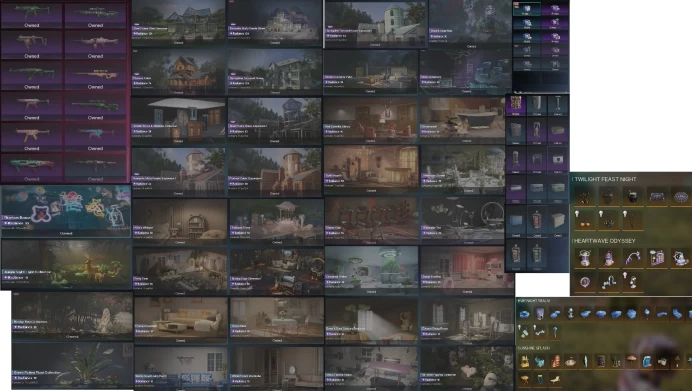692x391 pixels.
Task: Select the blue sofa room card
Action: tap(181, 368)
